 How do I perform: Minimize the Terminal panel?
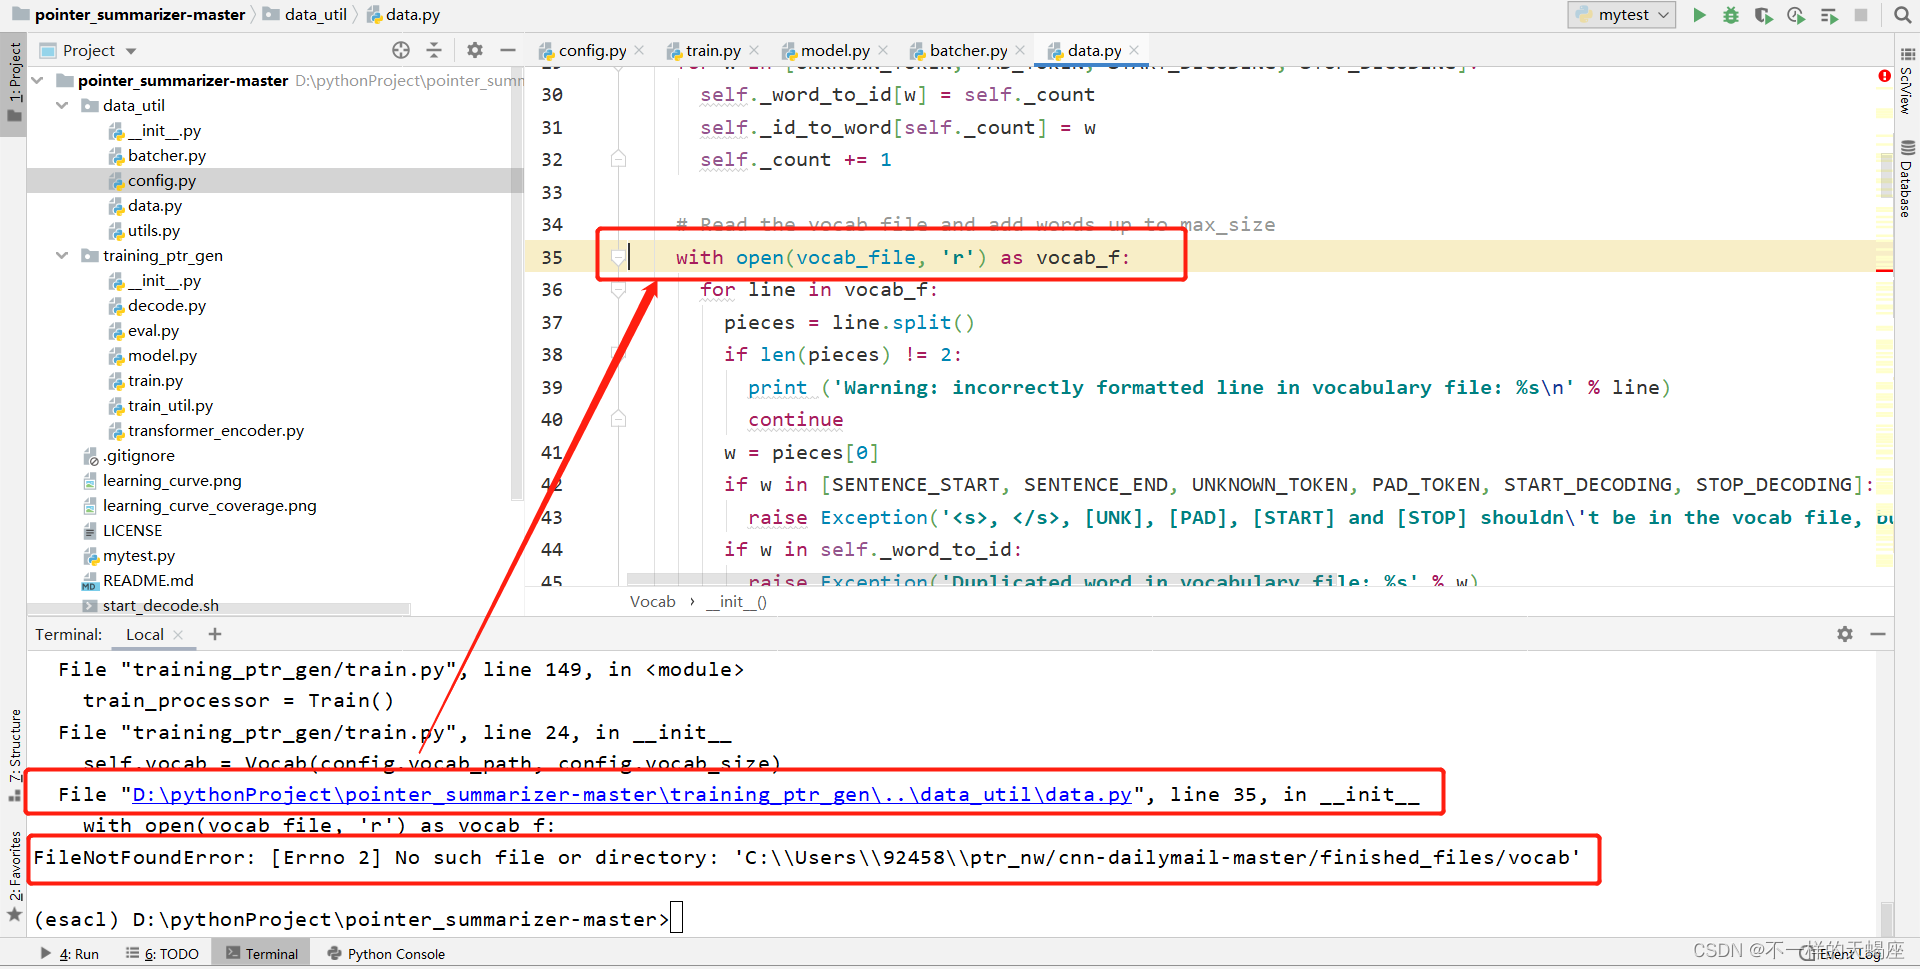(x=1878, y=634)
